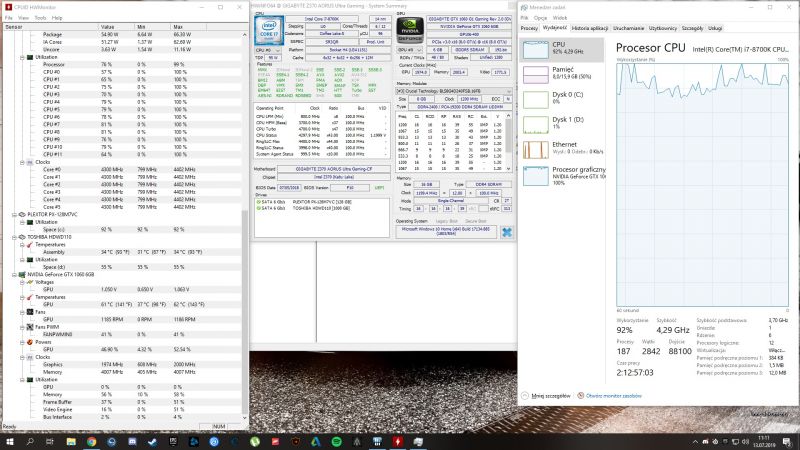Screen dimensions: 800x450
Task: Open Google Chrome from the taskbar
Action: [91, 442]
